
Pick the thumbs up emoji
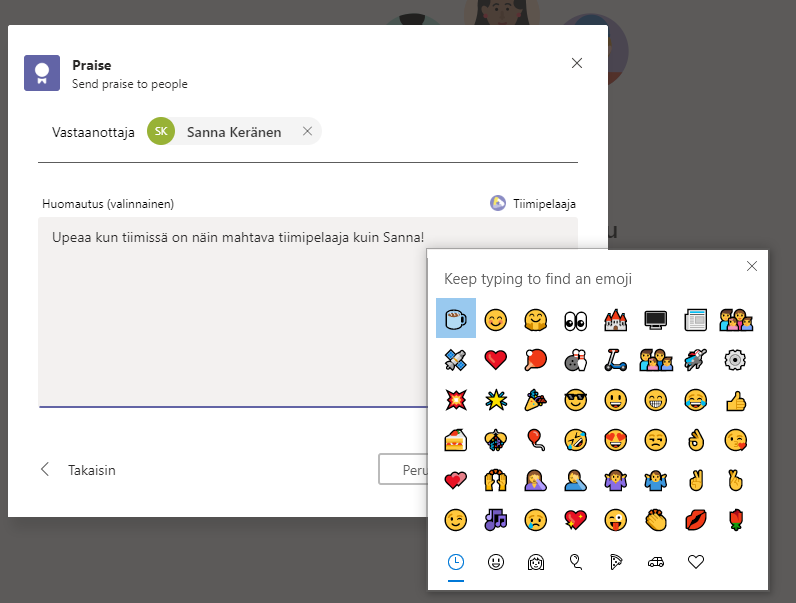(x=736, y=400)
